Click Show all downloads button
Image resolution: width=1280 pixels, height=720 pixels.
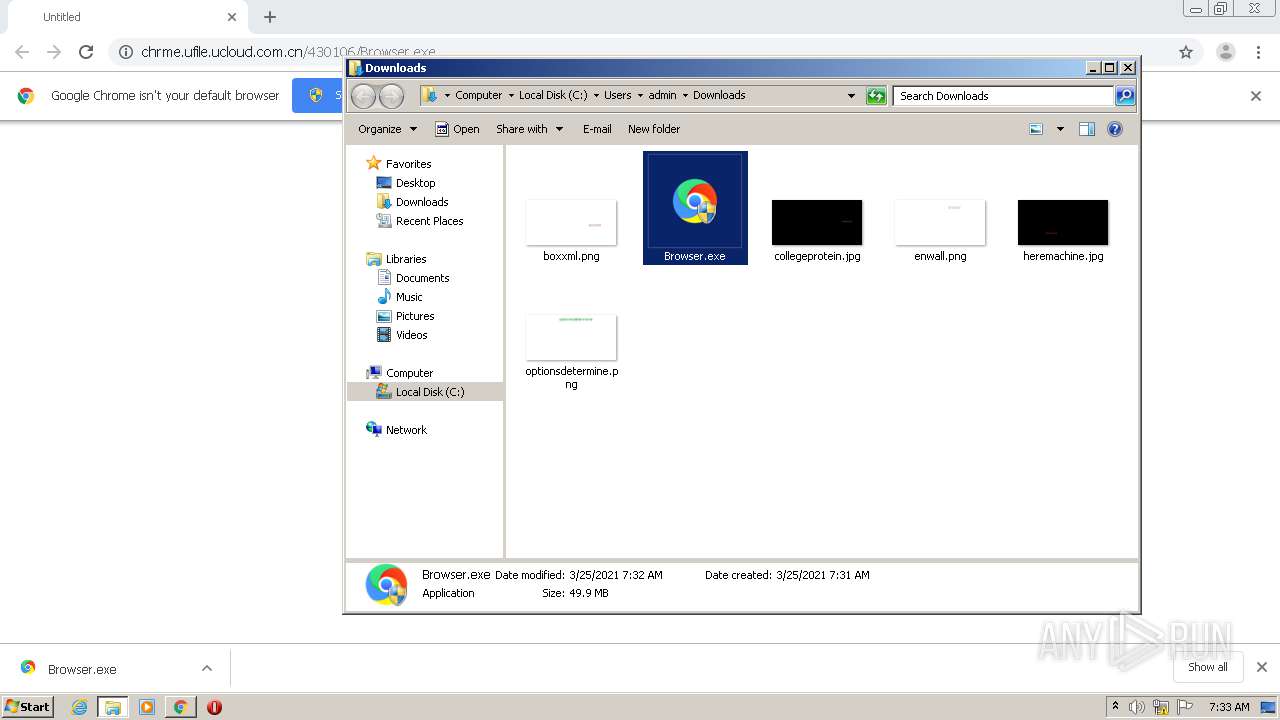click(1208, 667)
